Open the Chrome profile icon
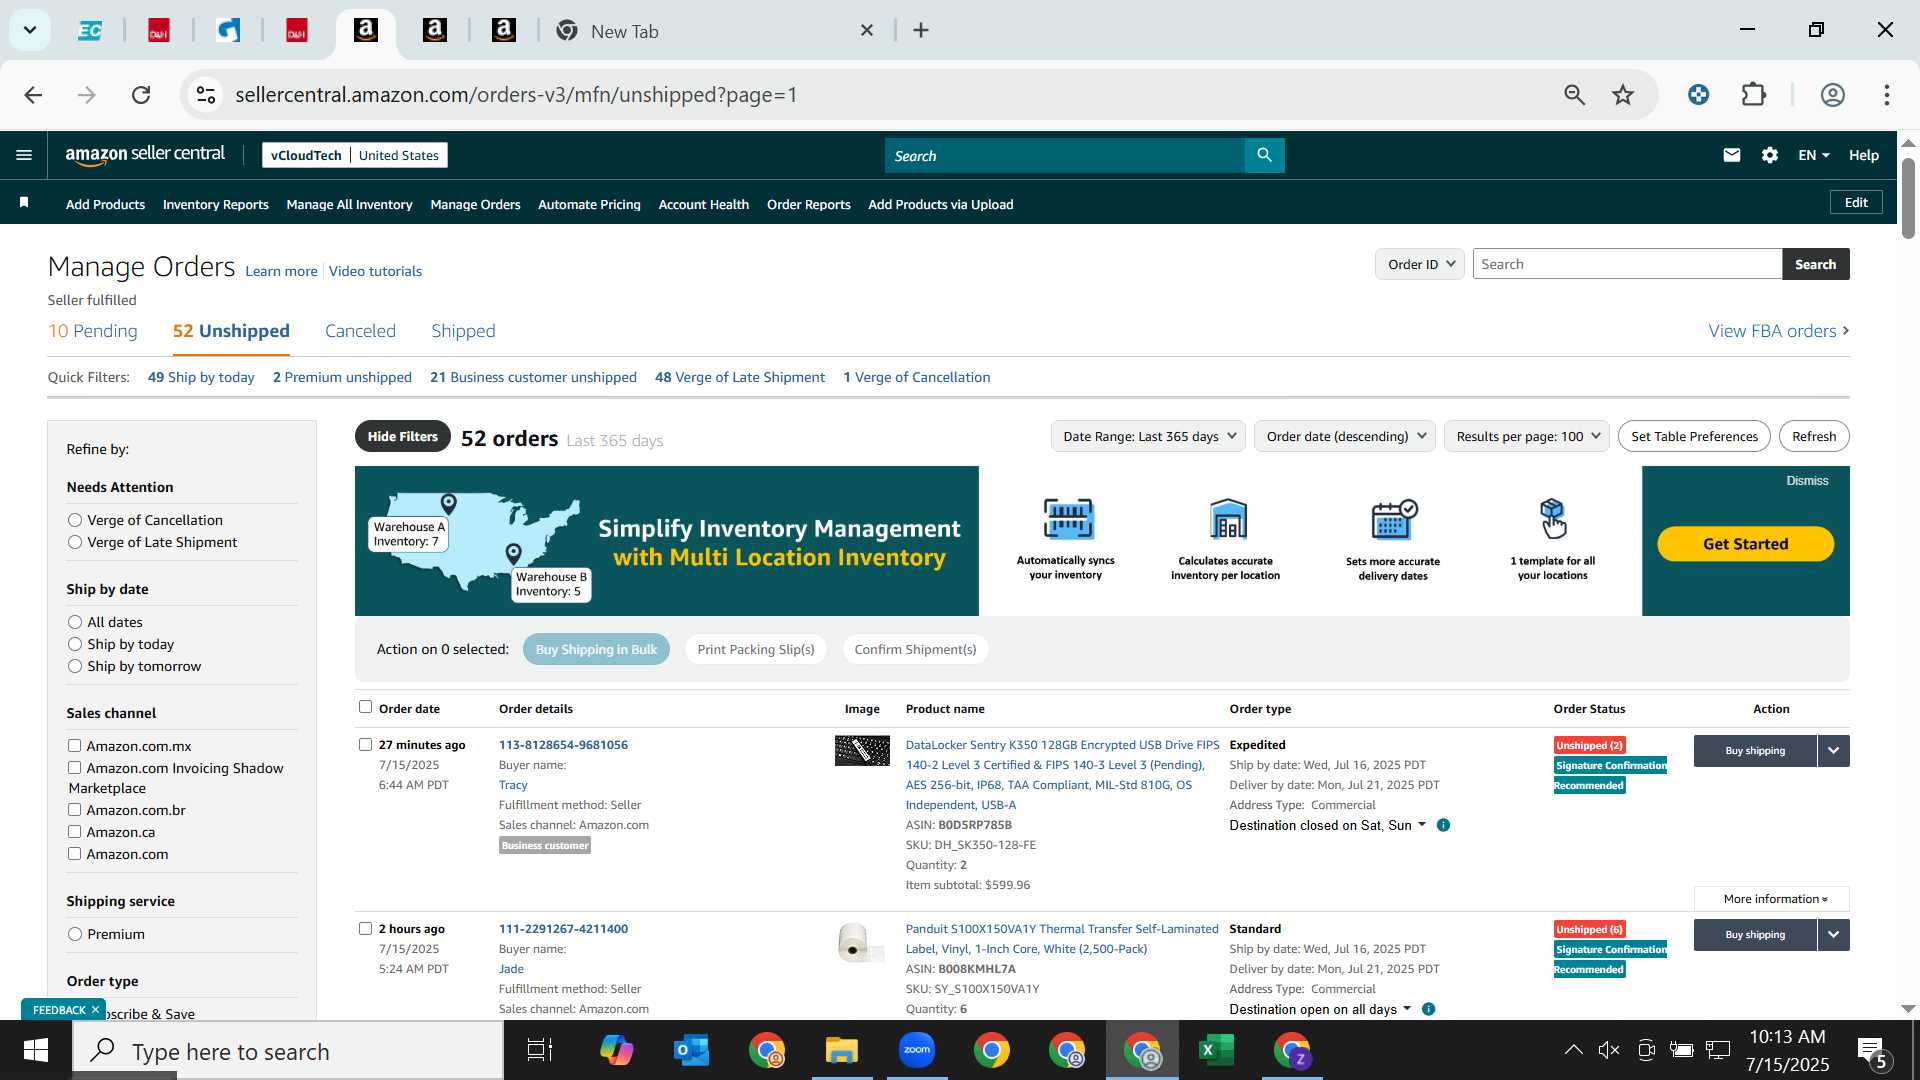1920x1080 pixels. pos(1832,95)
